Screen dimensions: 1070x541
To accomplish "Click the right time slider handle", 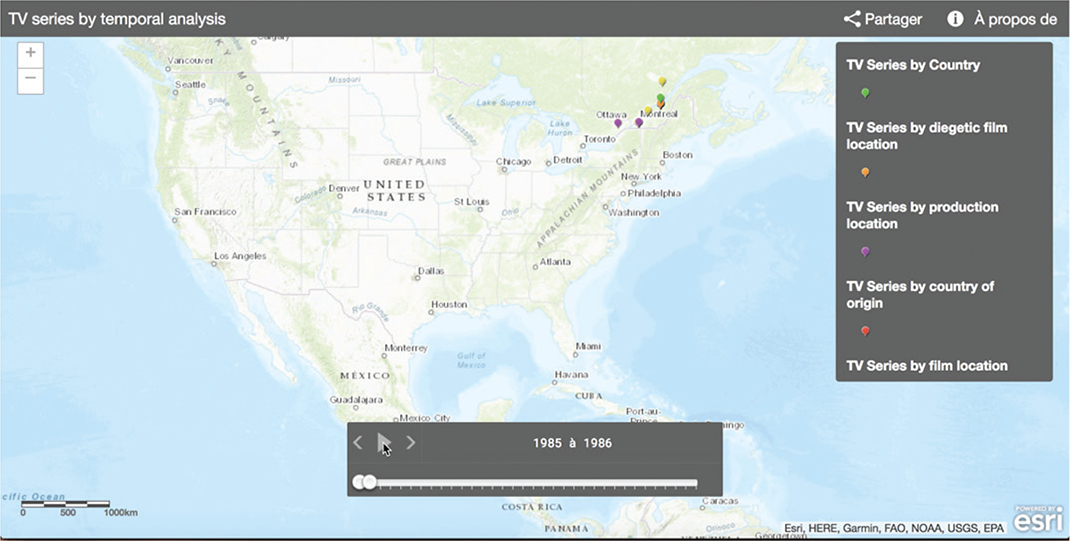I will coord(369,482).
